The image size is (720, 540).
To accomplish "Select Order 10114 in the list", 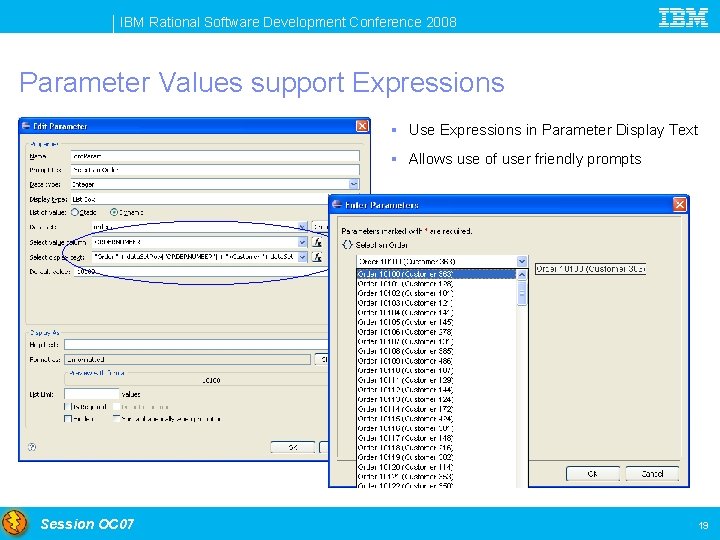I will click(x=436, y=409).
